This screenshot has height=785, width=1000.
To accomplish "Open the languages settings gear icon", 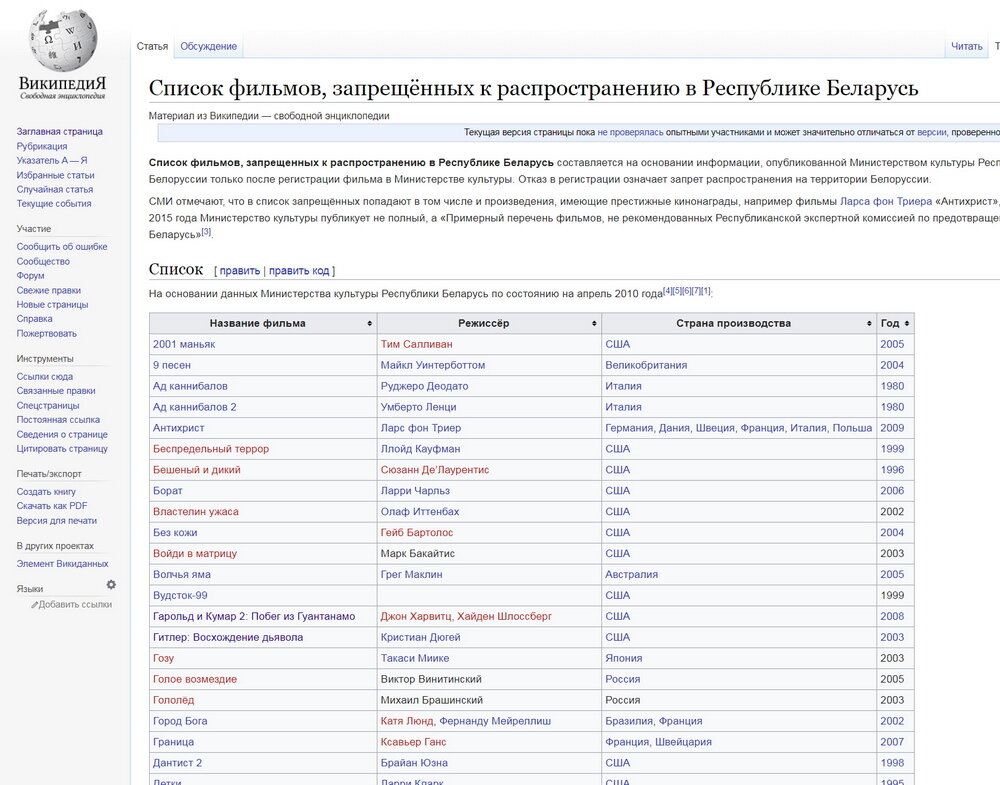I will [x=111, y=585].
